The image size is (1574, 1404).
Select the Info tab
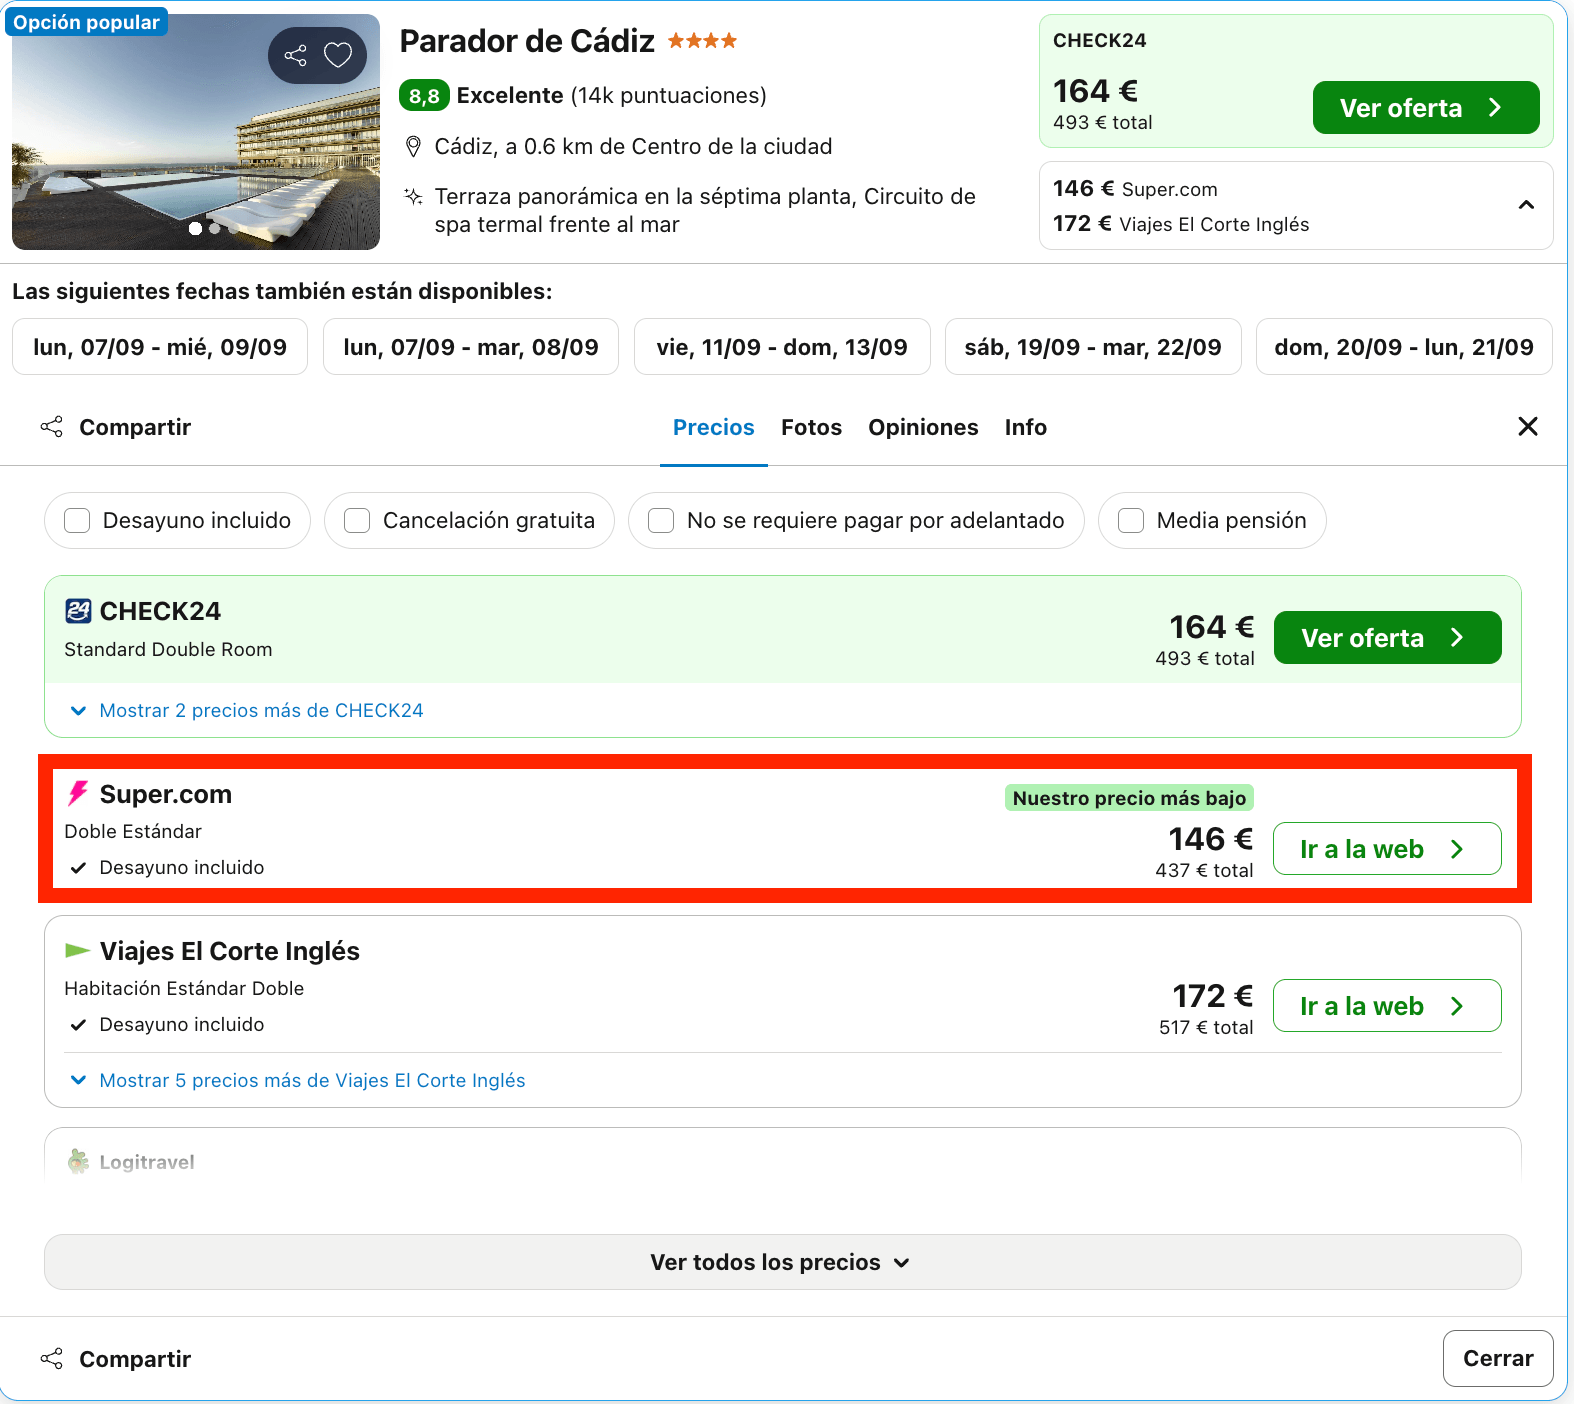(x=1026, y=428)
